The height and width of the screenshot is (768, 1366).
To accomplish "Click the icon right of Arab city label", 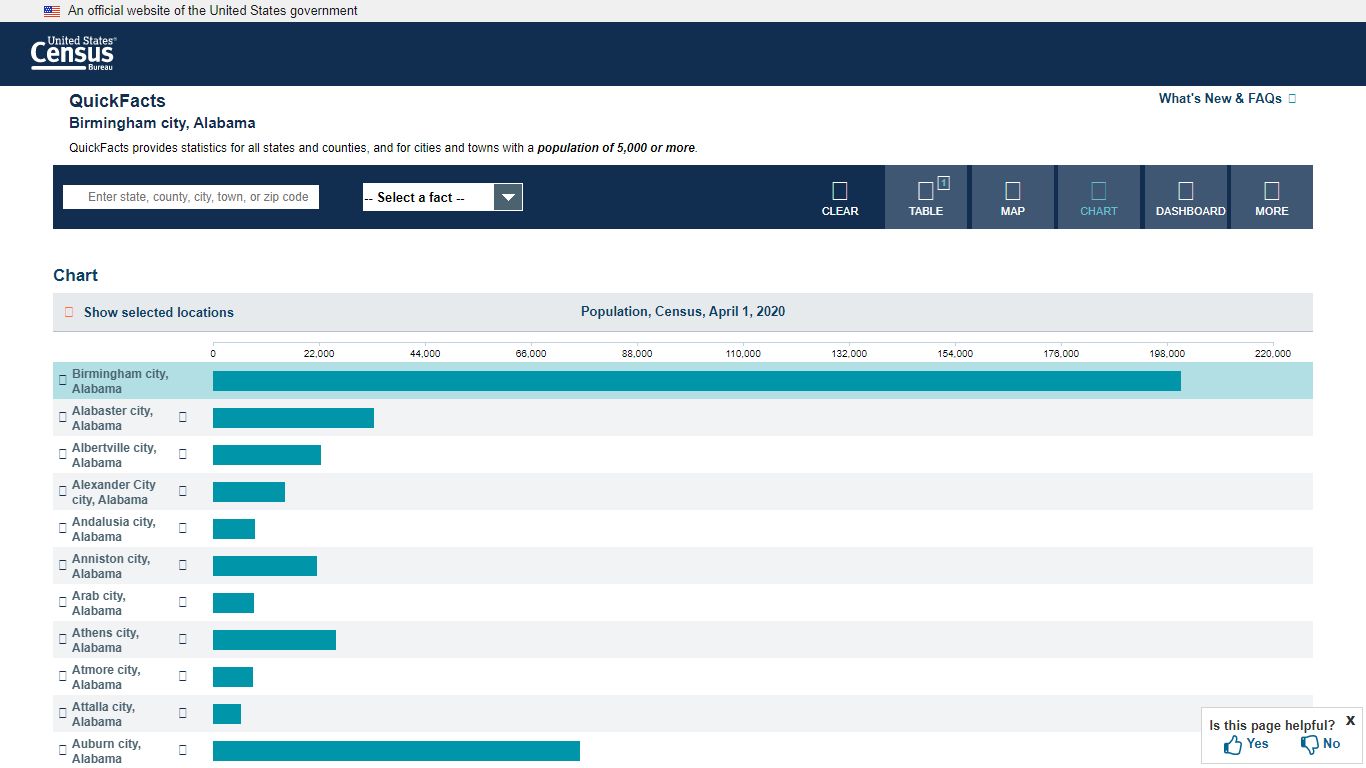I will (x=183, y=602).
